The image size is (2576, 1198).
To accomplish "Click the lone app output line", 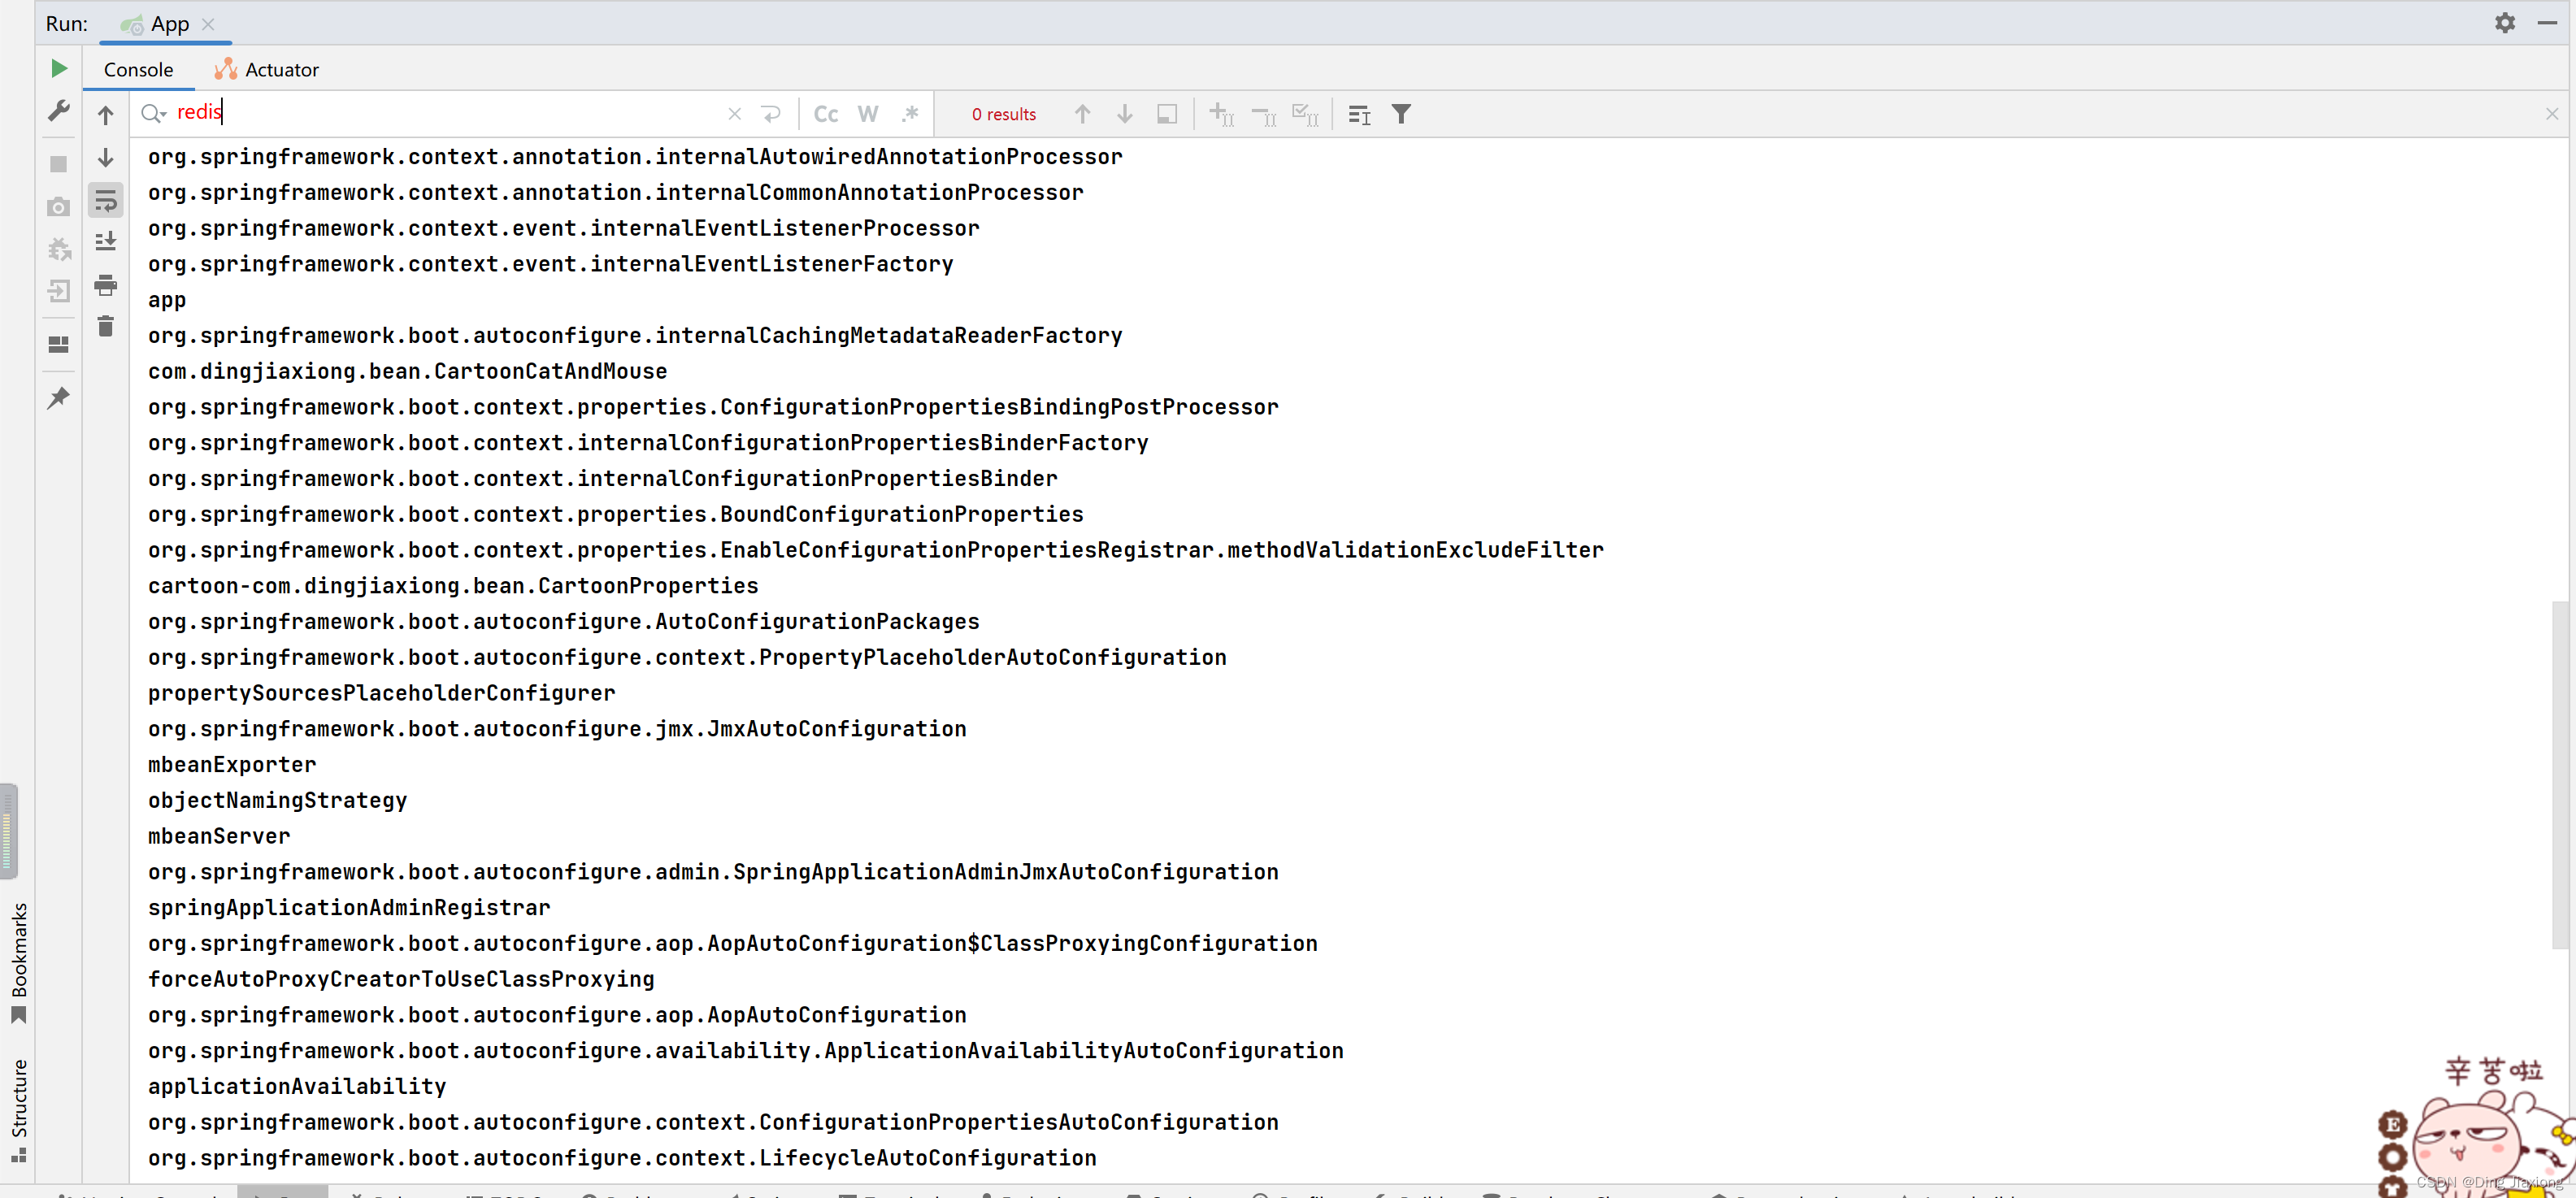I will pos(167,300).
